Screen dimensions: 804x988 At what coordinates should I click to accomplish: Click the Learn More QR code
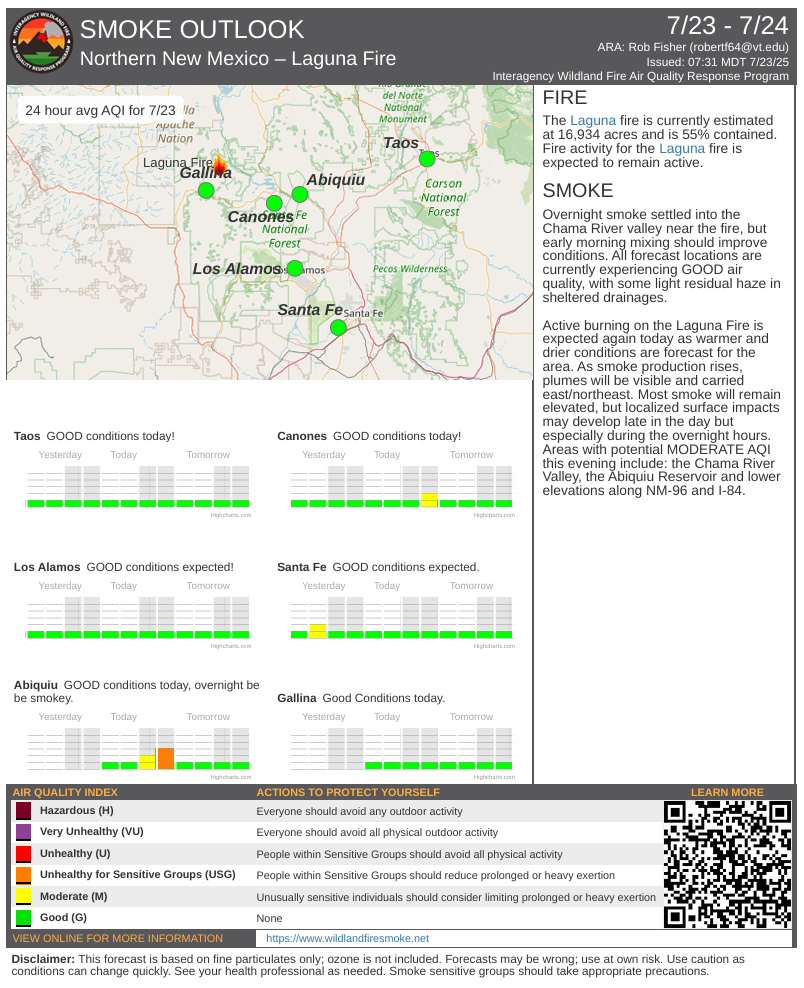coord(728,863)
